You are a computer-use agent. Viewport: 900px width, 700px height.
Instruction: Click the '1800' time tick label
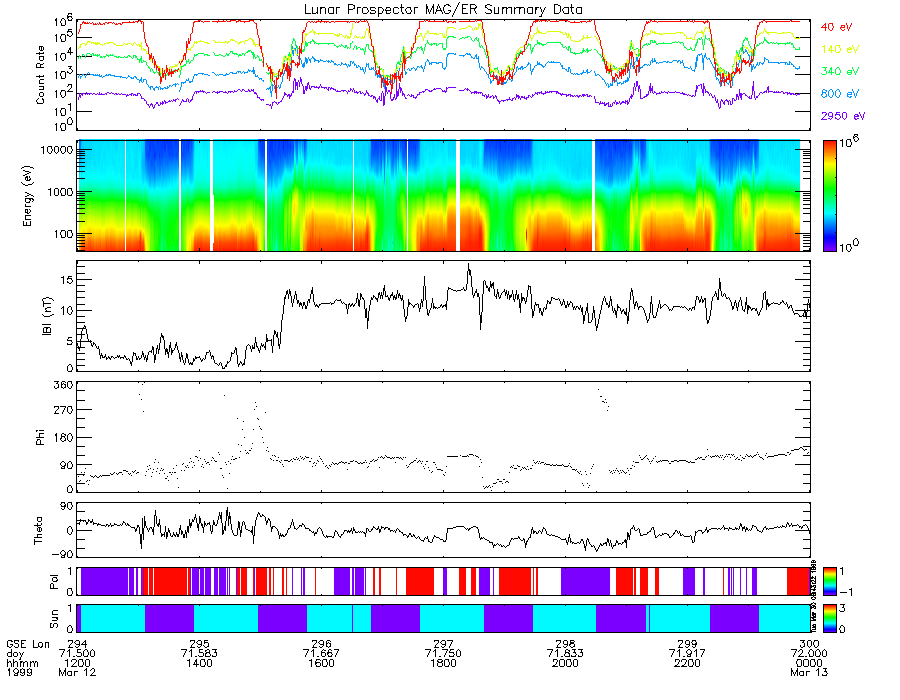(443, 663)
